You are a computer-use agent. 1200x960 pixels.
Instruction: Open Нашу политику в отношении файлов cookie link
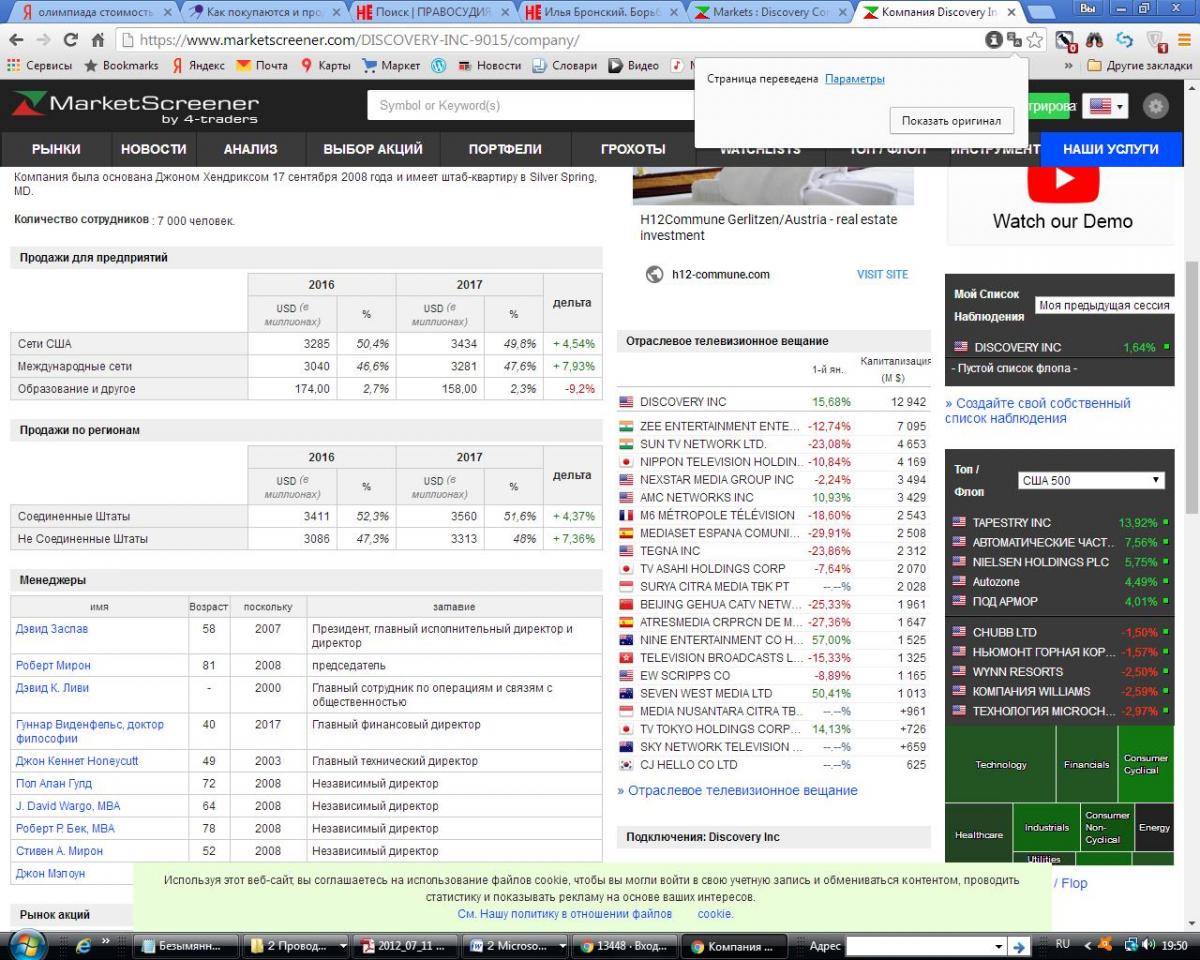595,914
